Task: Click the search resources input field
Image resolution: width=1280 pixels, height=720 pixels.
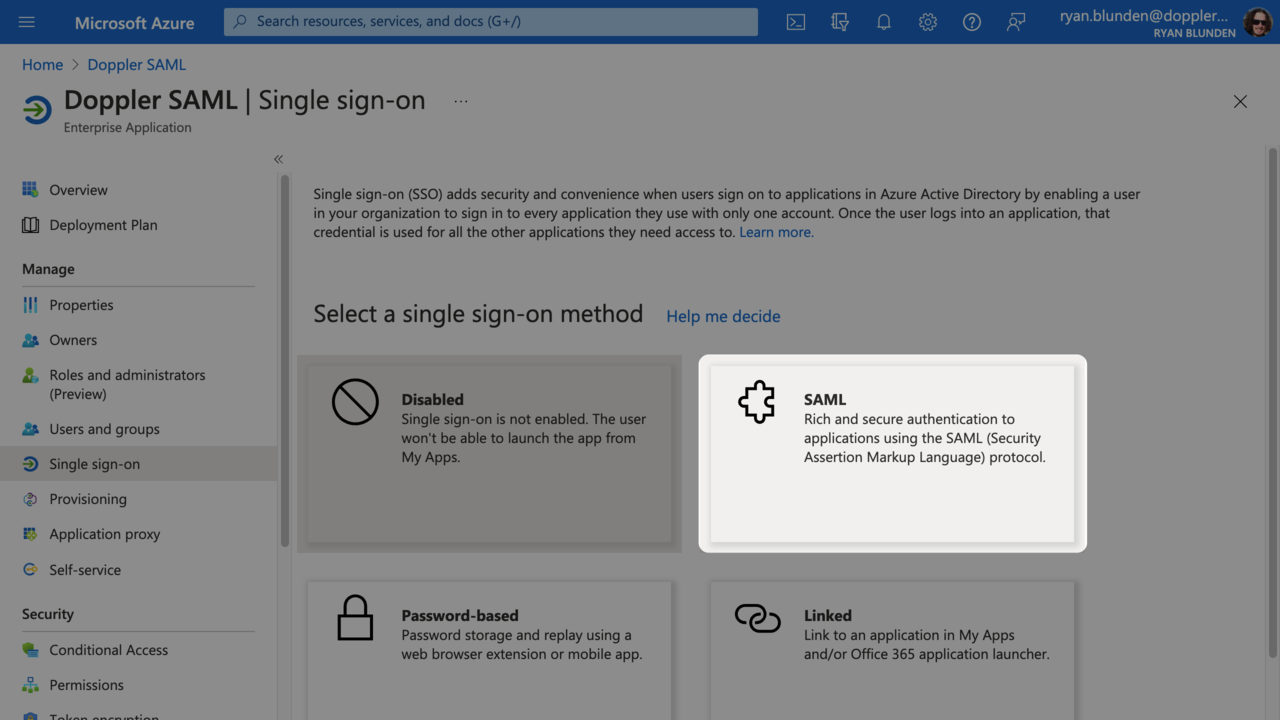Action: (490, 21)
